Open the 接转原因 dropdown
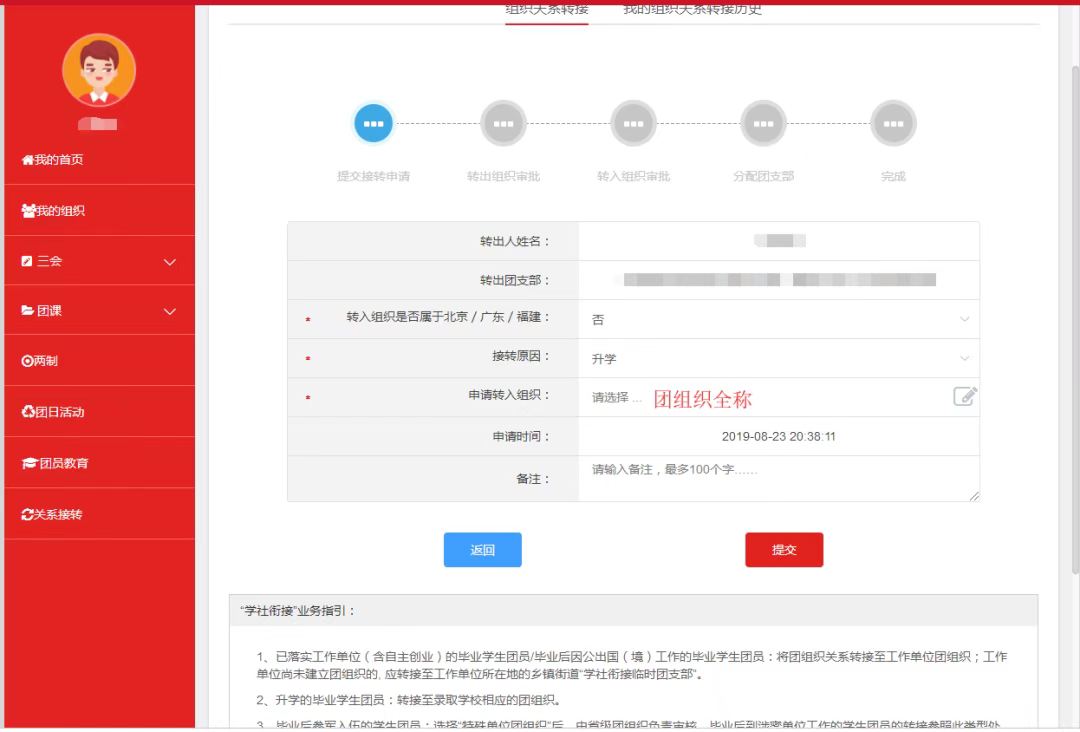This screenshot has width=1080, height=732. (x=778, y=359)
